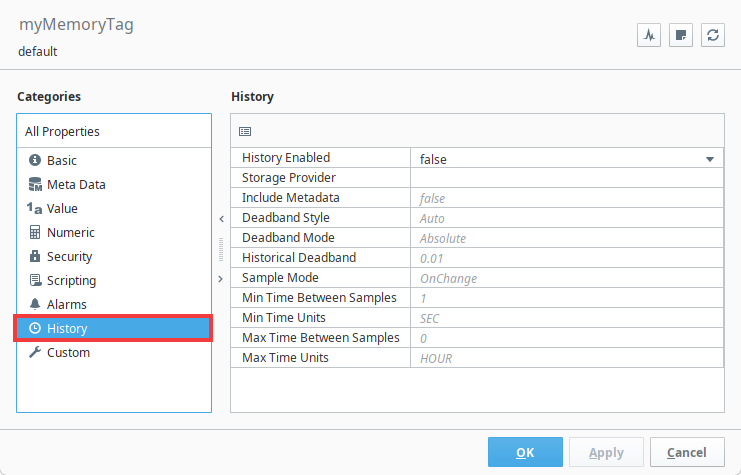The width and height of the screenshot is (741, 475).
Task: Open the Numeric category
Action: (x=114, y=233)
